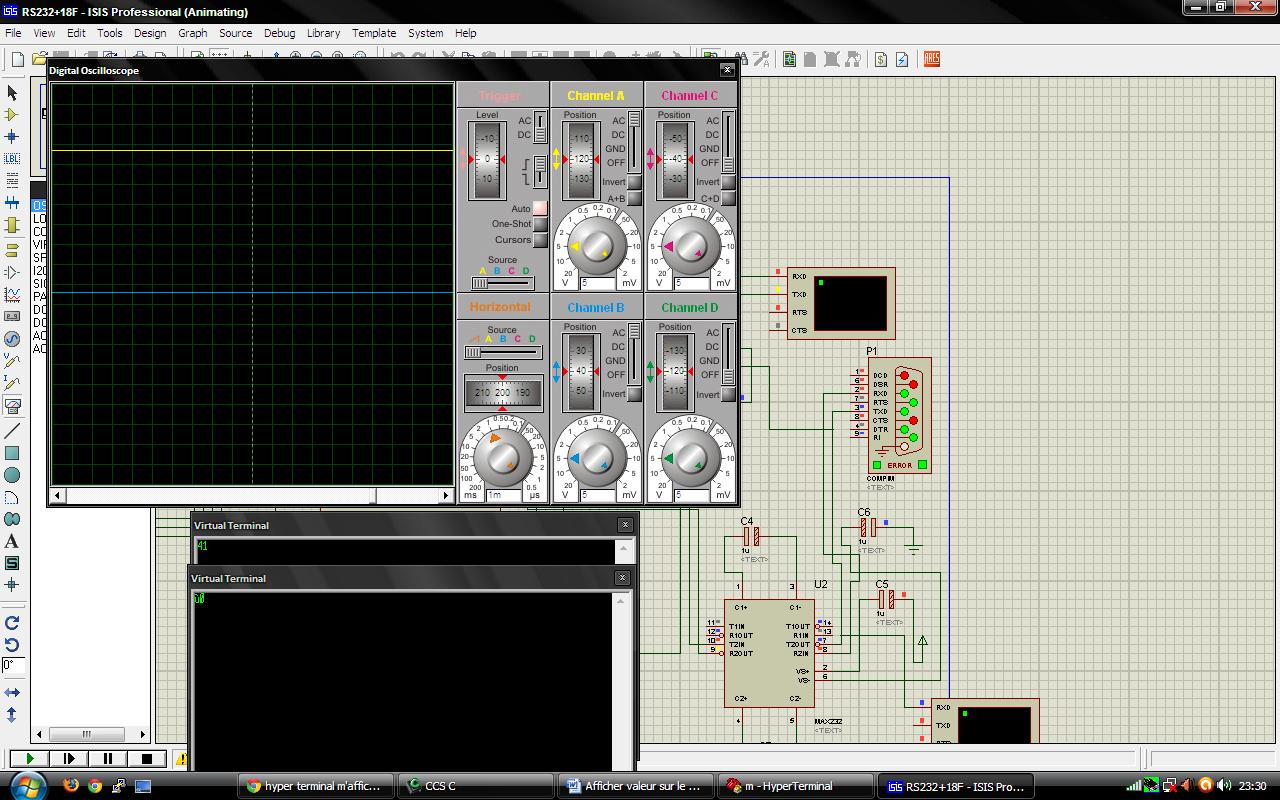Screen dimensions: 1280x800
Task: Toggle the Trigger Auto button
Action: 540,209
